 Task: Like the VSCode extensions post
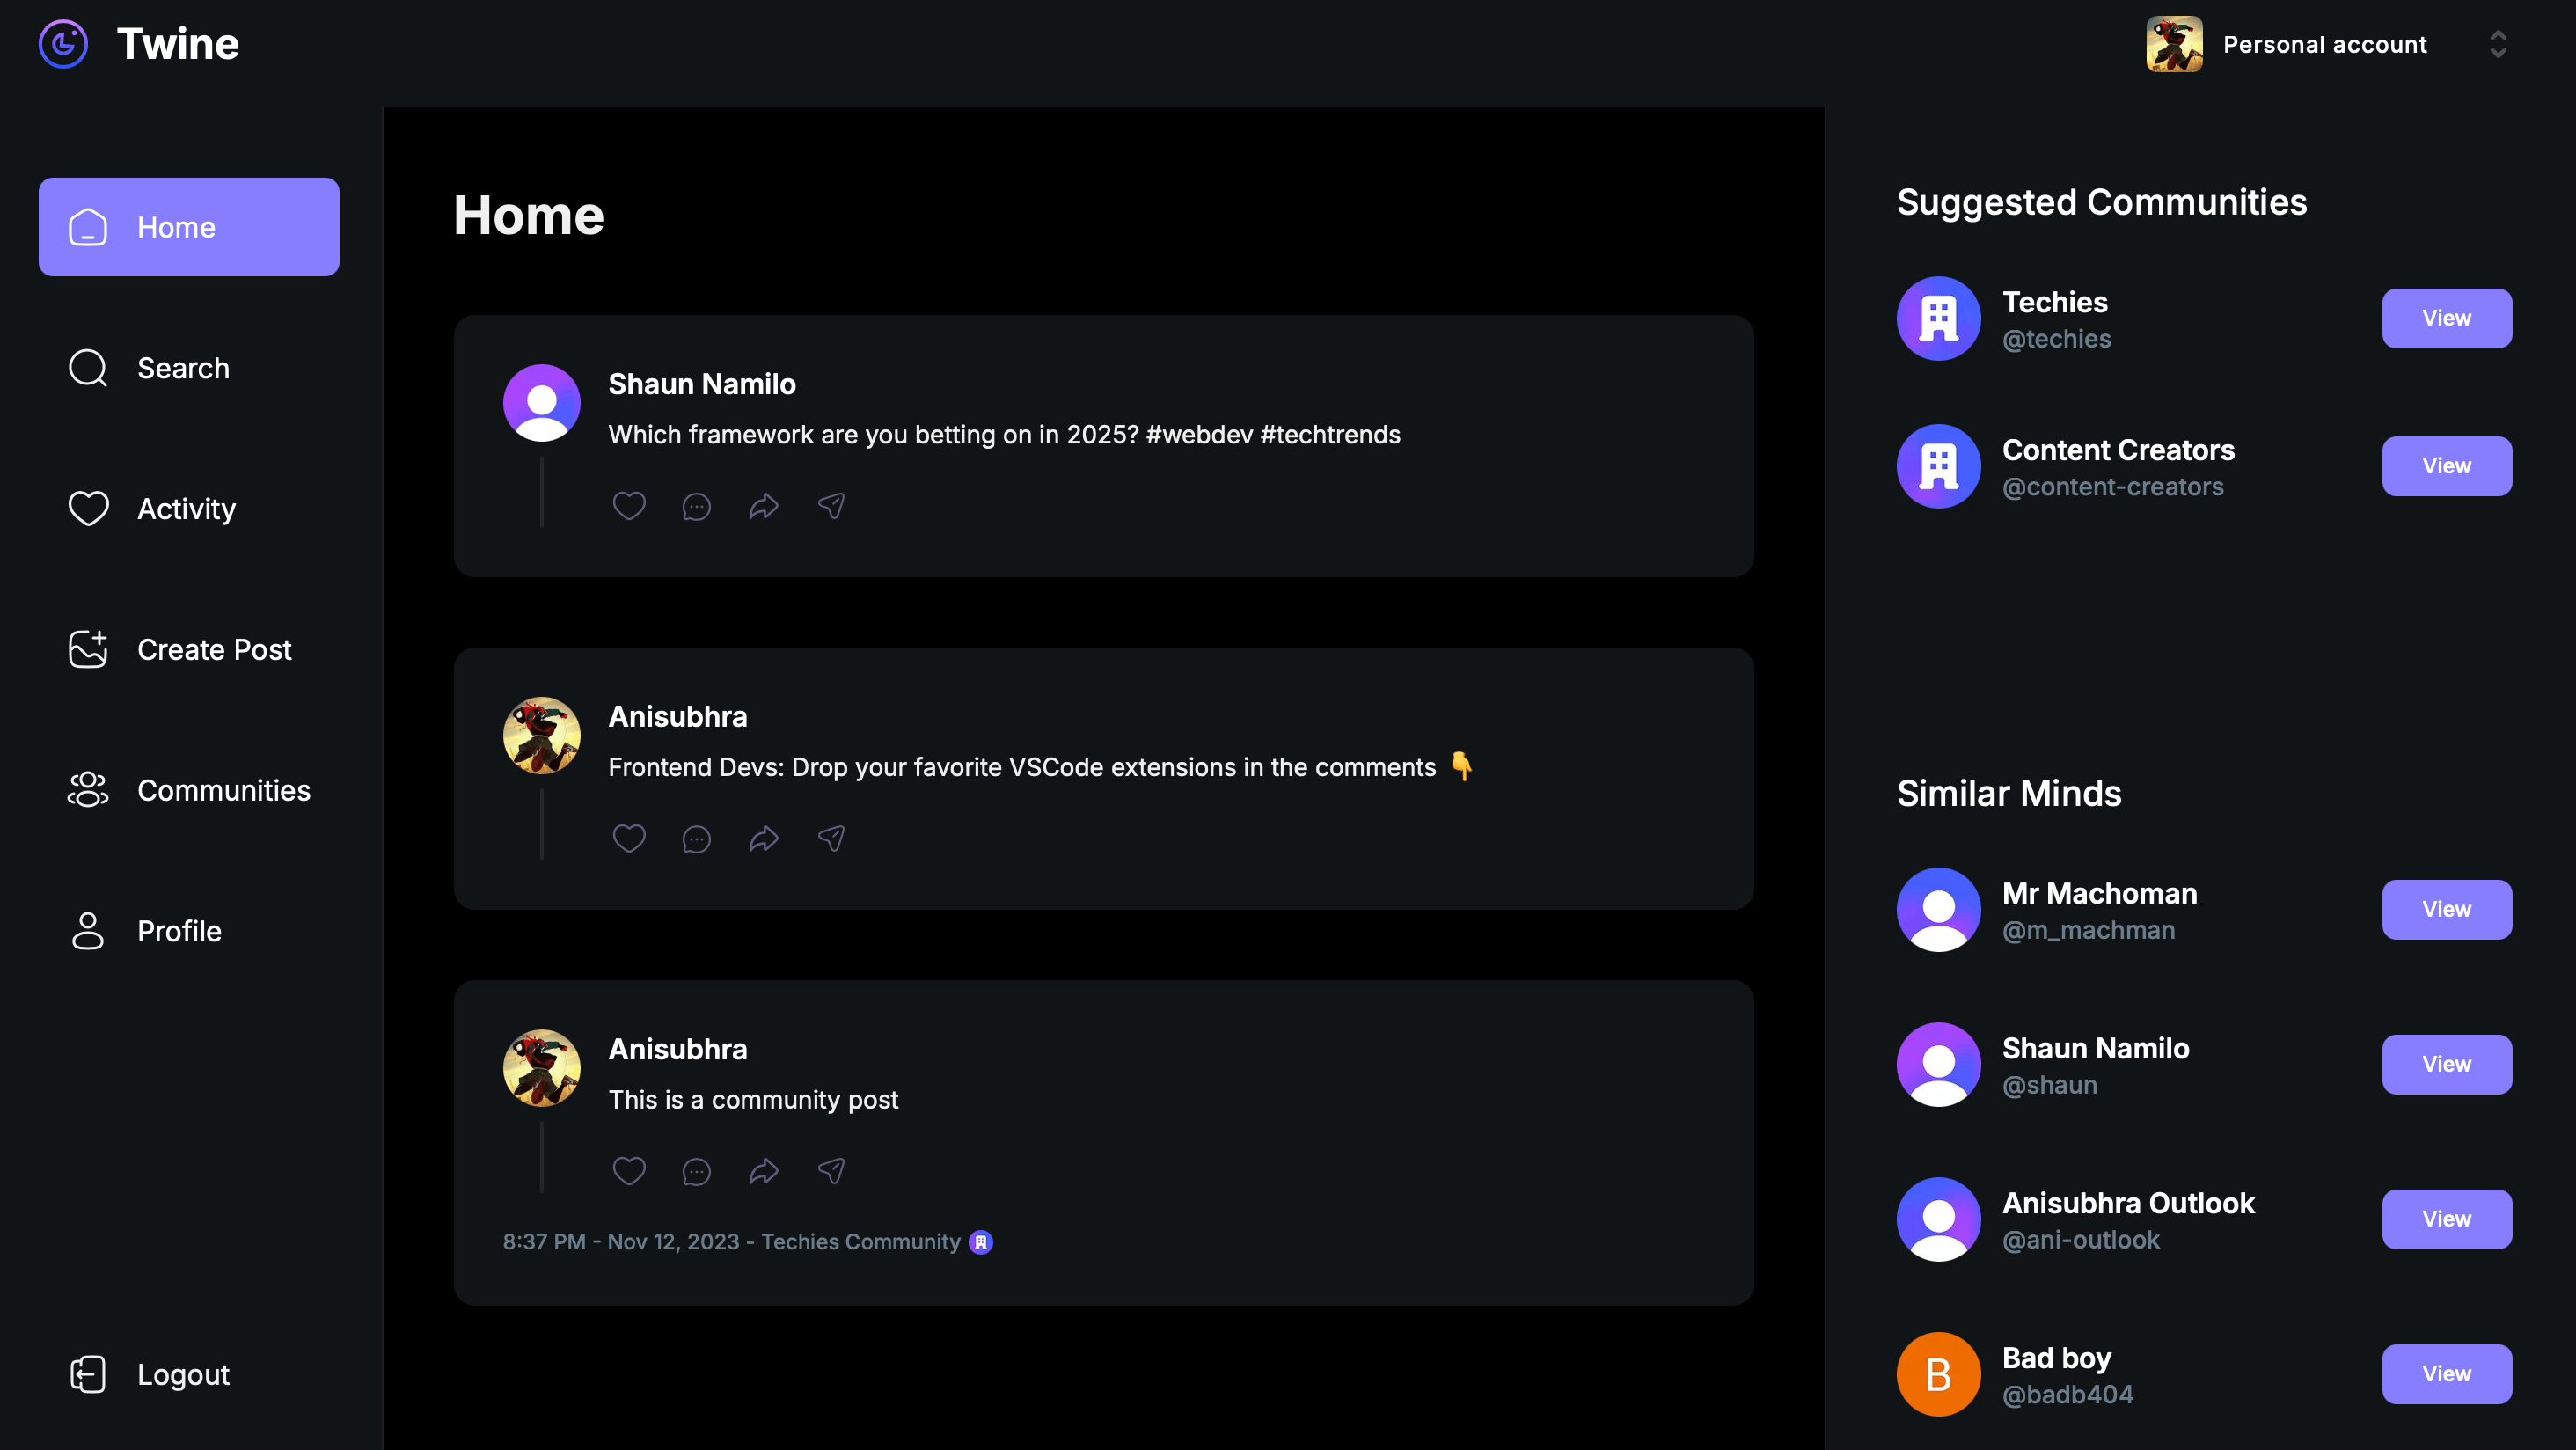click(629, 838)
